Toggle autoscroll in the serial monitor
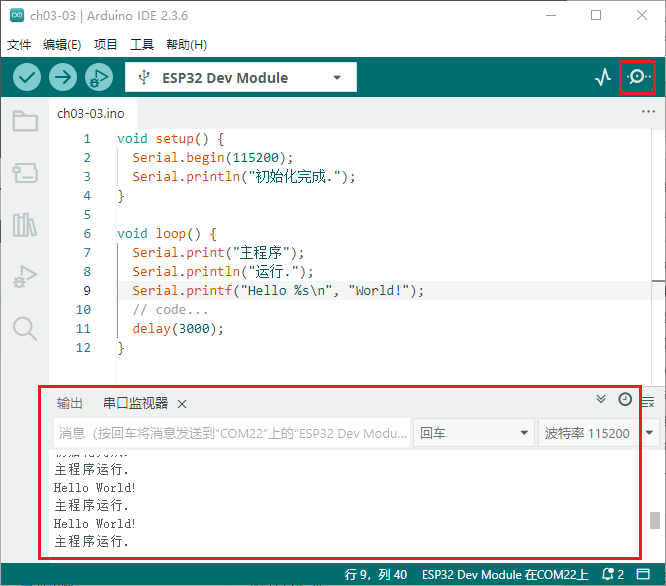666x586 pixels. [x=601, y=399]
